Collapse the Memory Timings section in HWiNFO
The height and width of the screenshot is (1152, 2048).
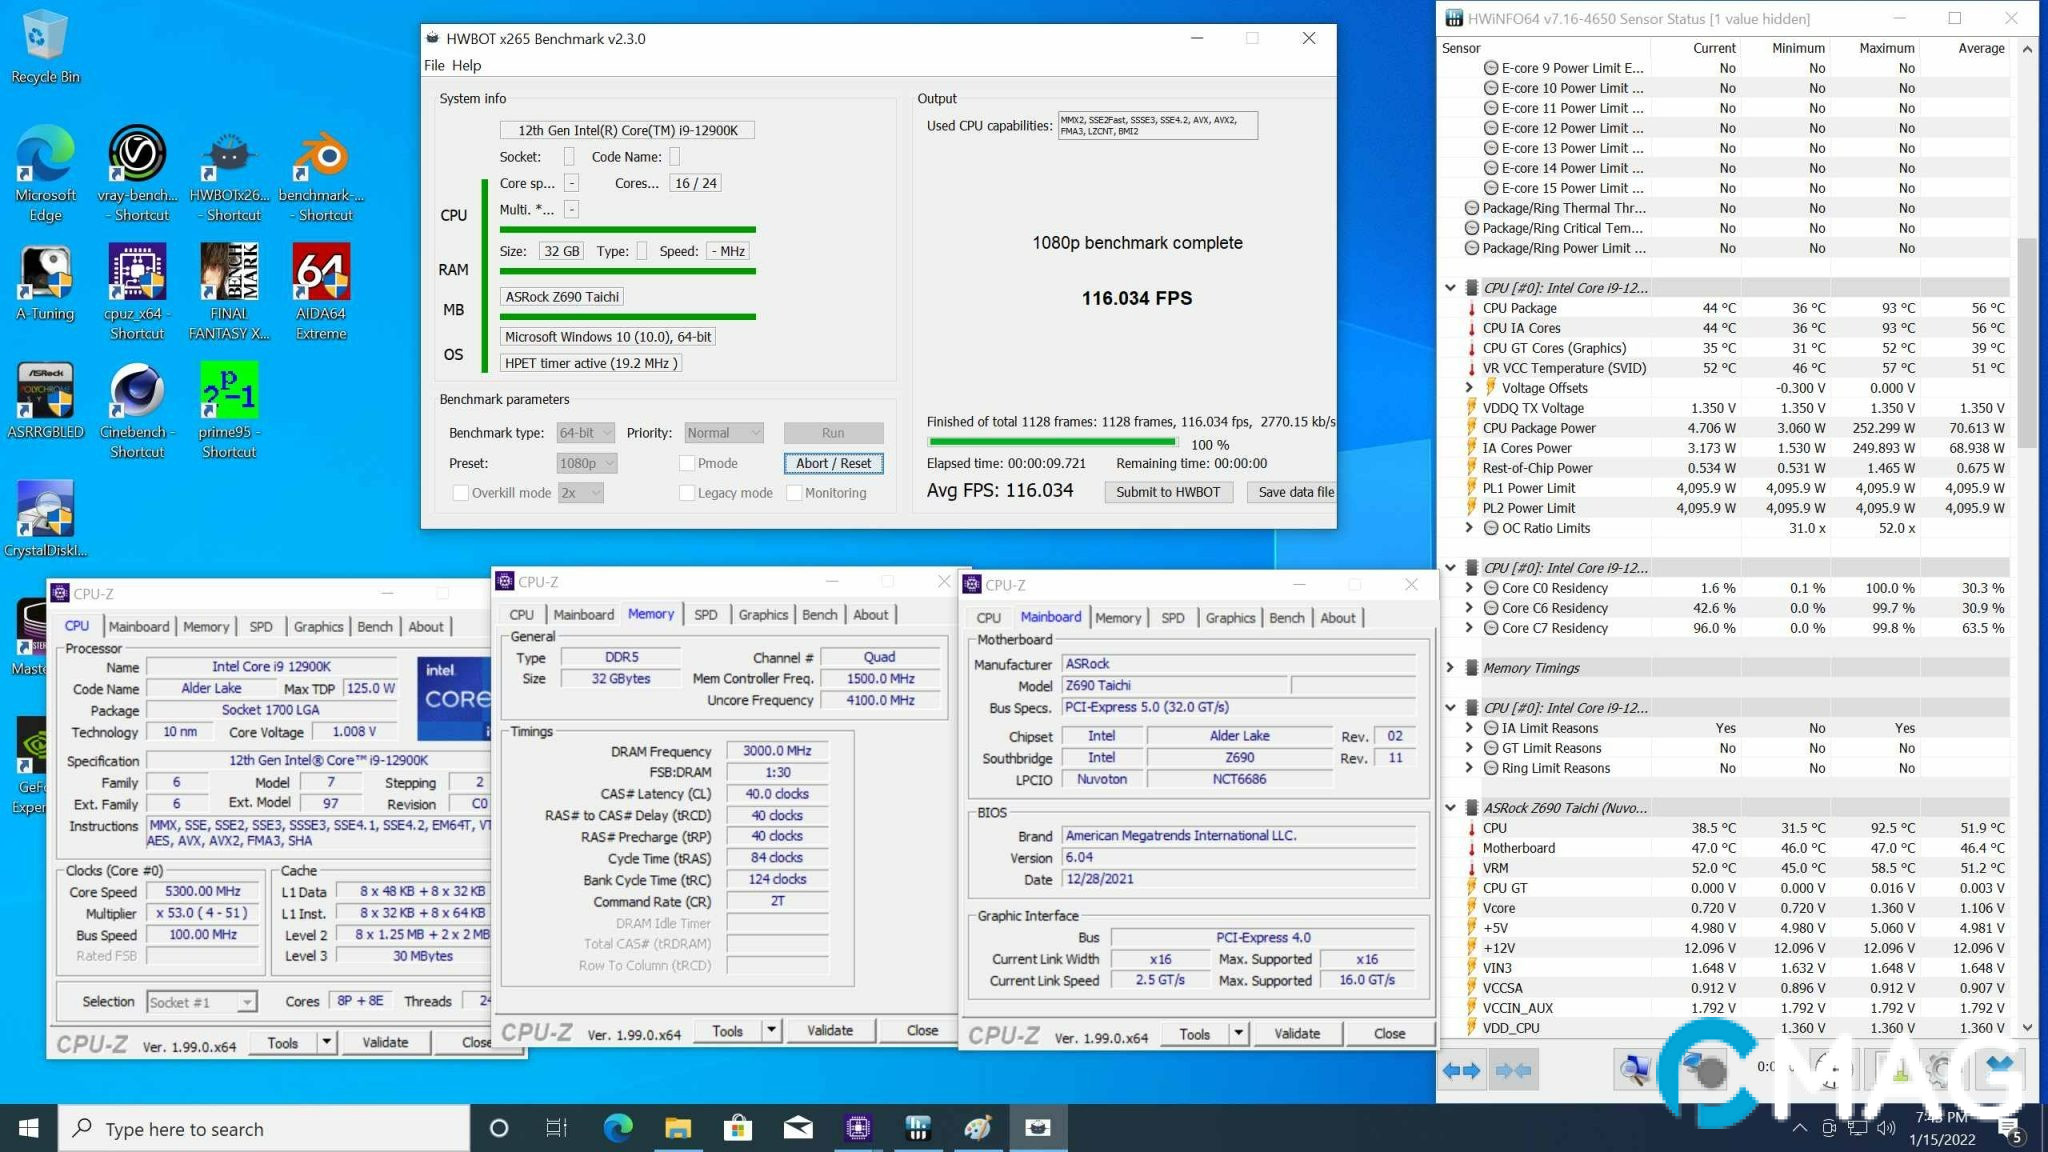tap(1452, 667)
